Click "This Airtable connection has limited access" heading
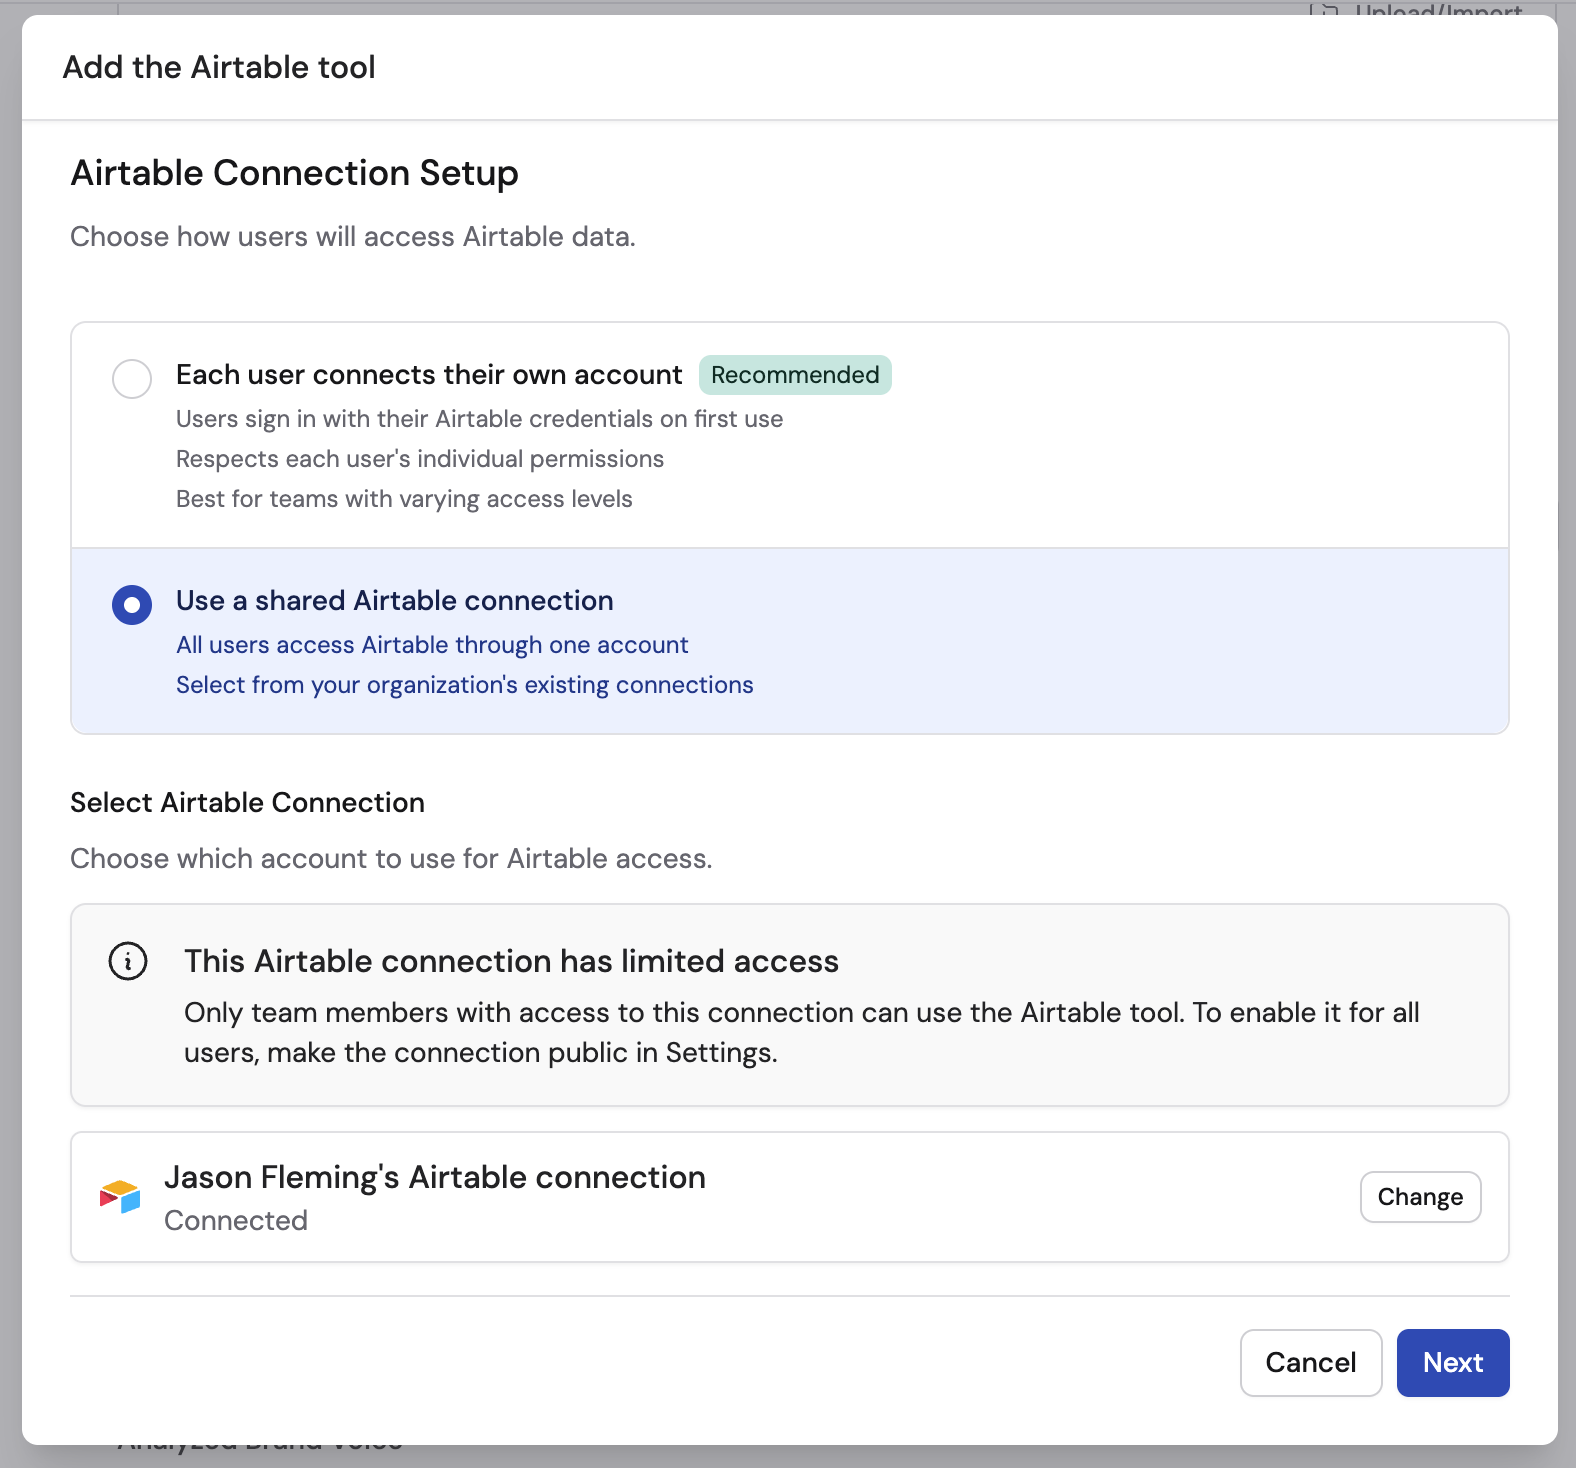The image size is (1576, 1468). click(x=511, y=961)
